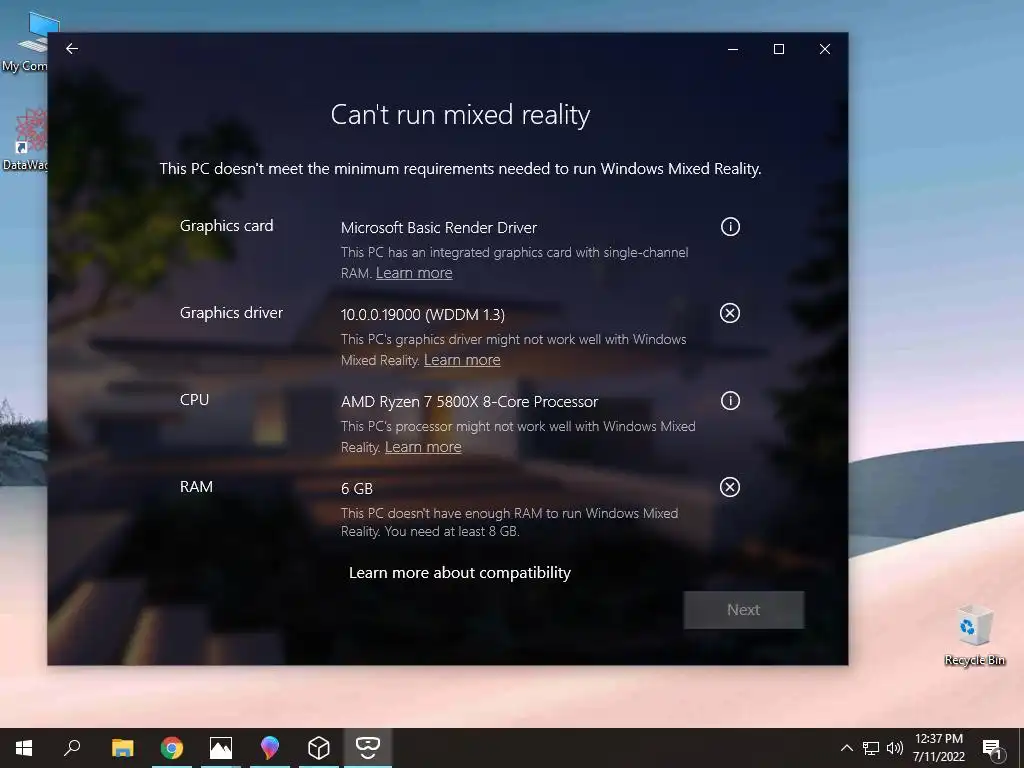Viewport: 1024px width, 768px height.
Task: Open Learn more link under CPU description
Action: (423, 447)
